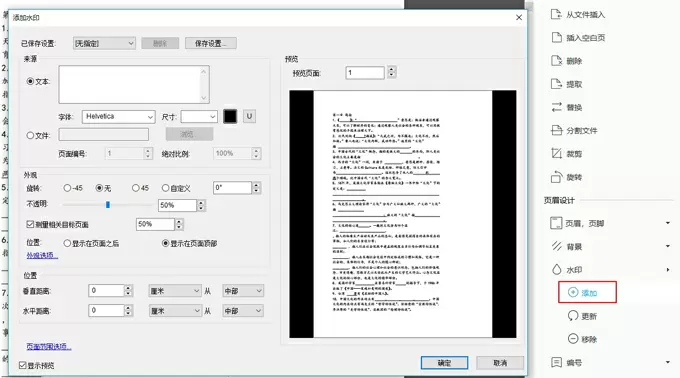The image size is (680, 378).
Task: Click the watermark 更新 (update) icon
Action: (573, 316)
